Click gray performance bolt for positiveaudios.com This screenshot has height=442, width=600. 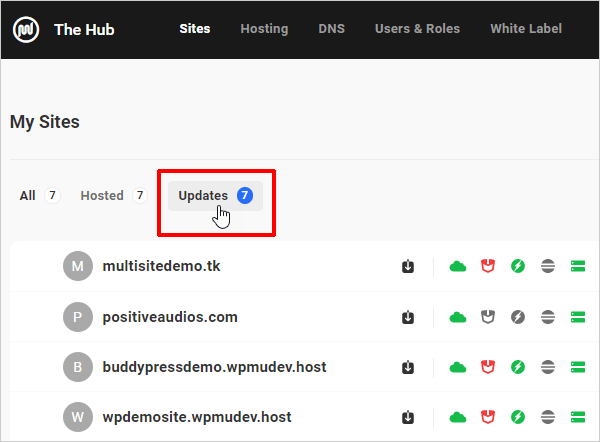[518, 317]
